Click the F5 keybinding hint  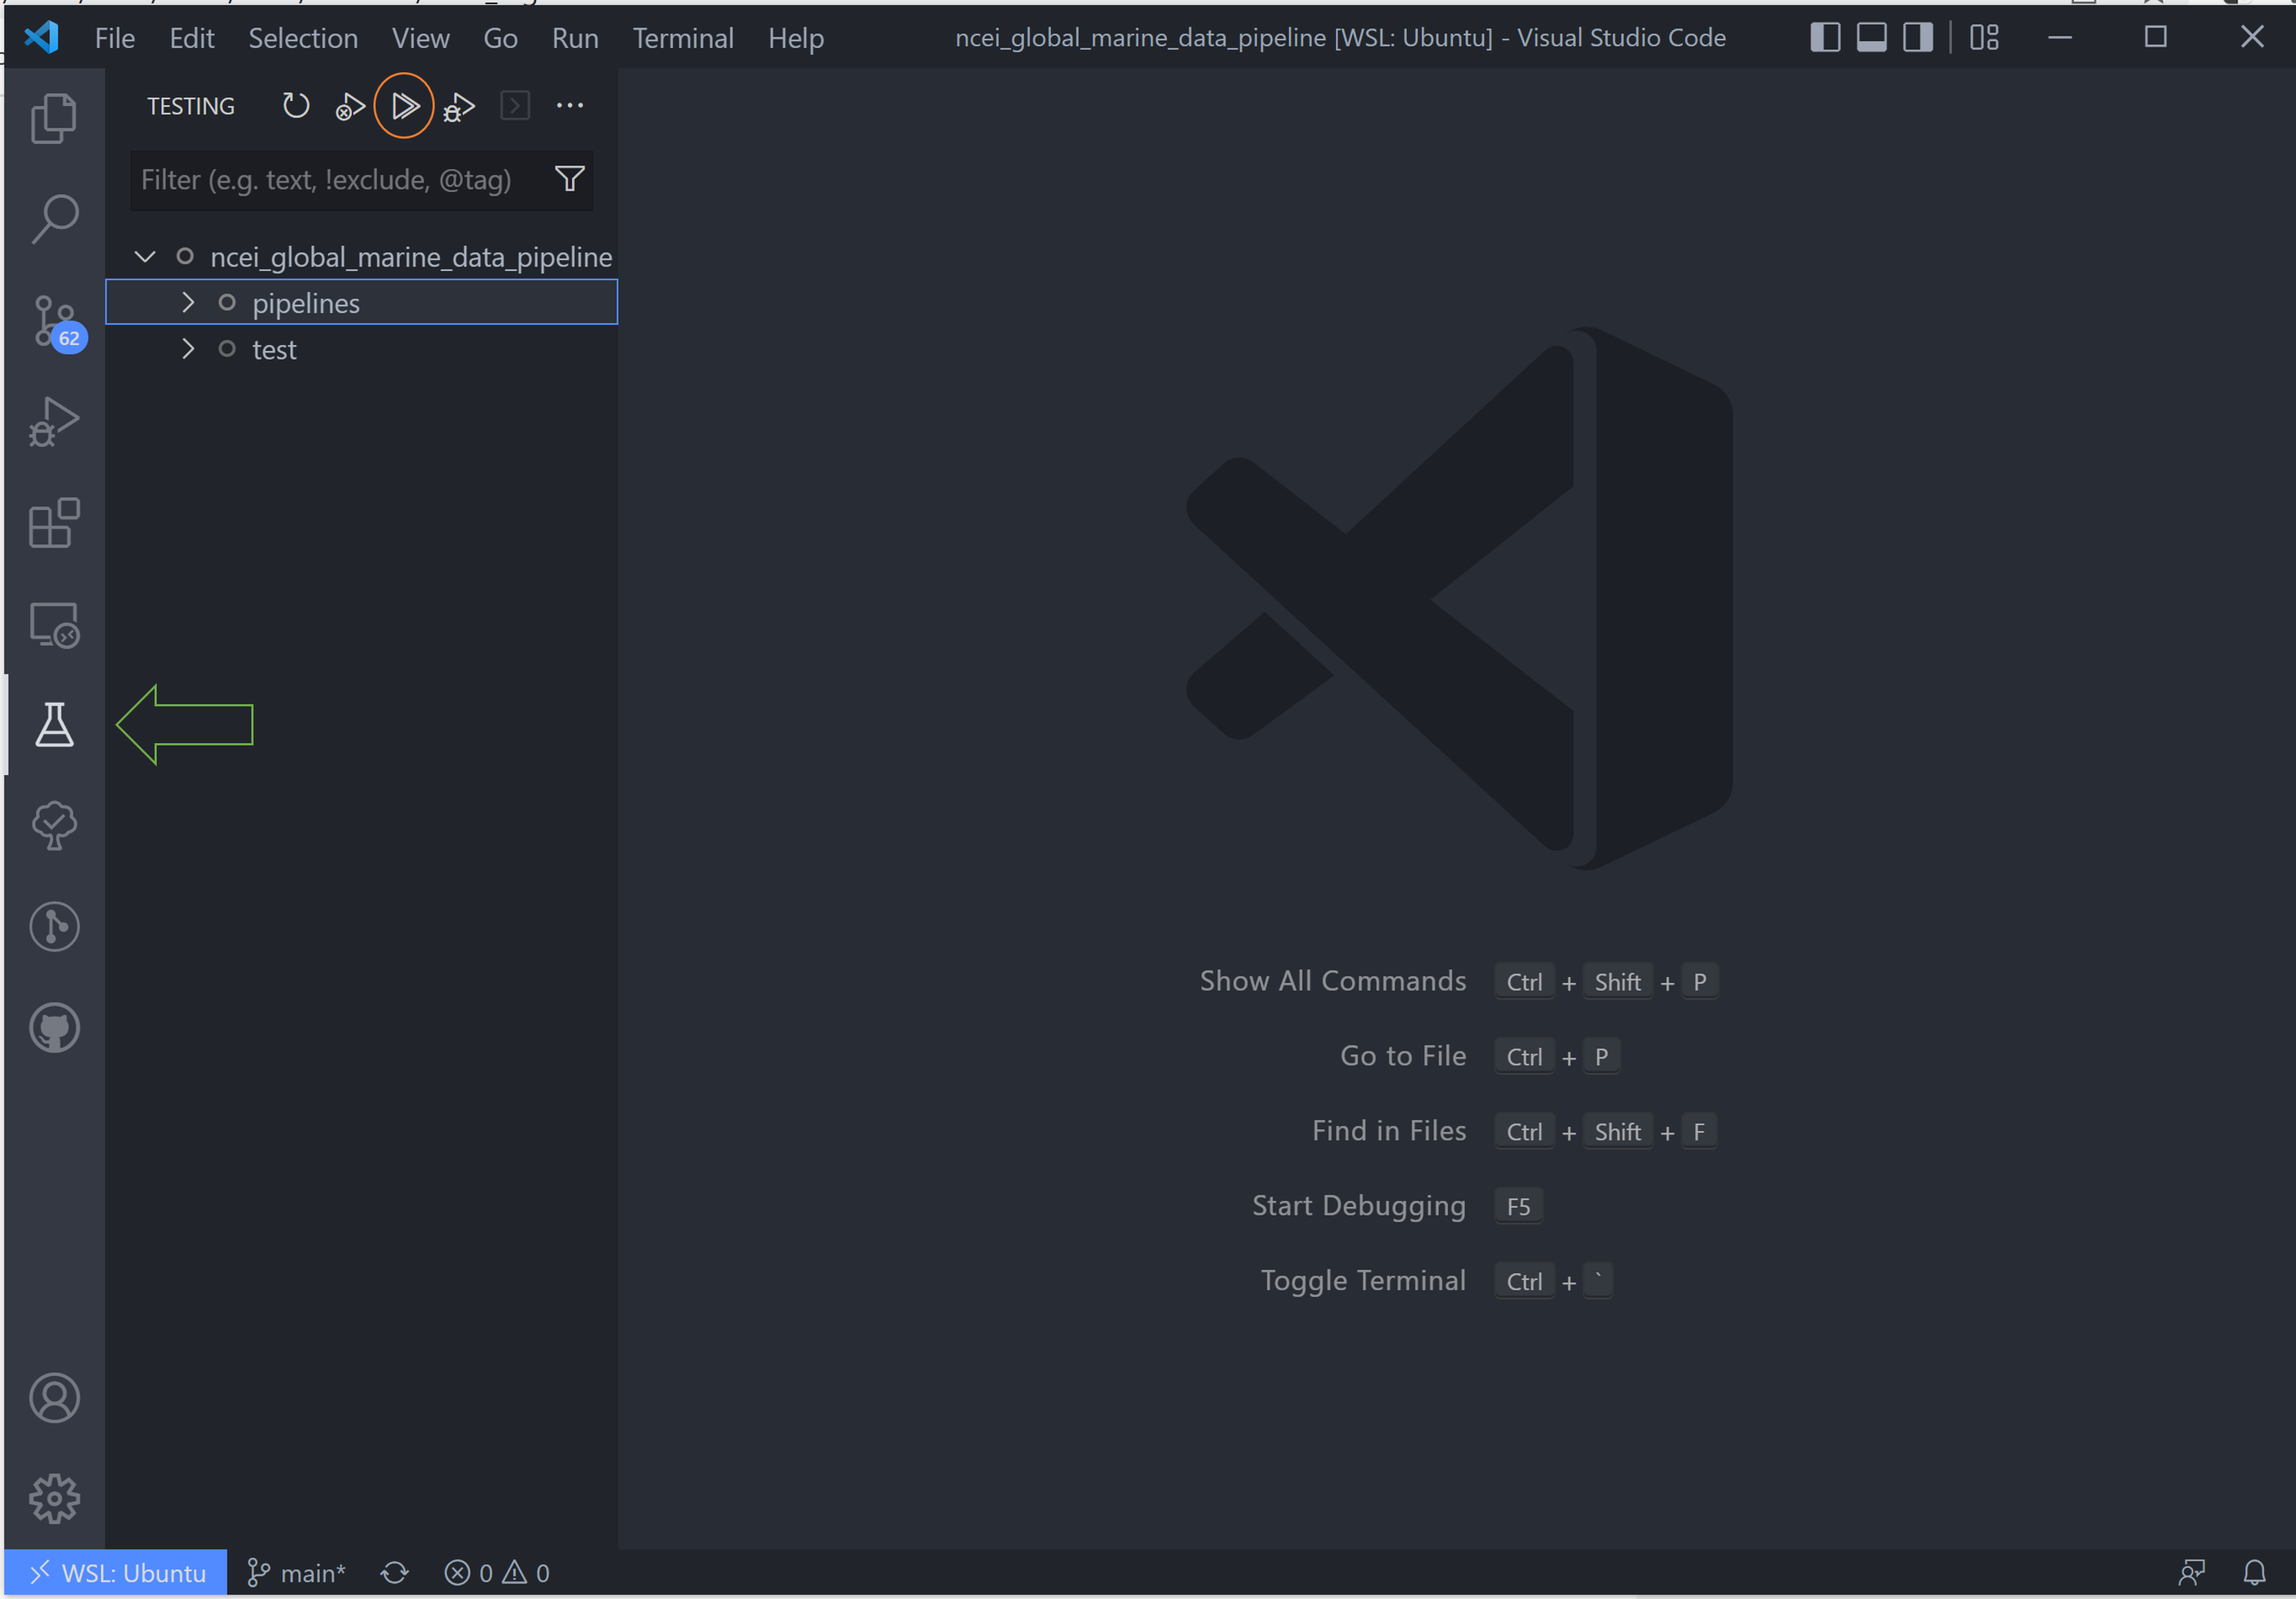point(1518,1206)
